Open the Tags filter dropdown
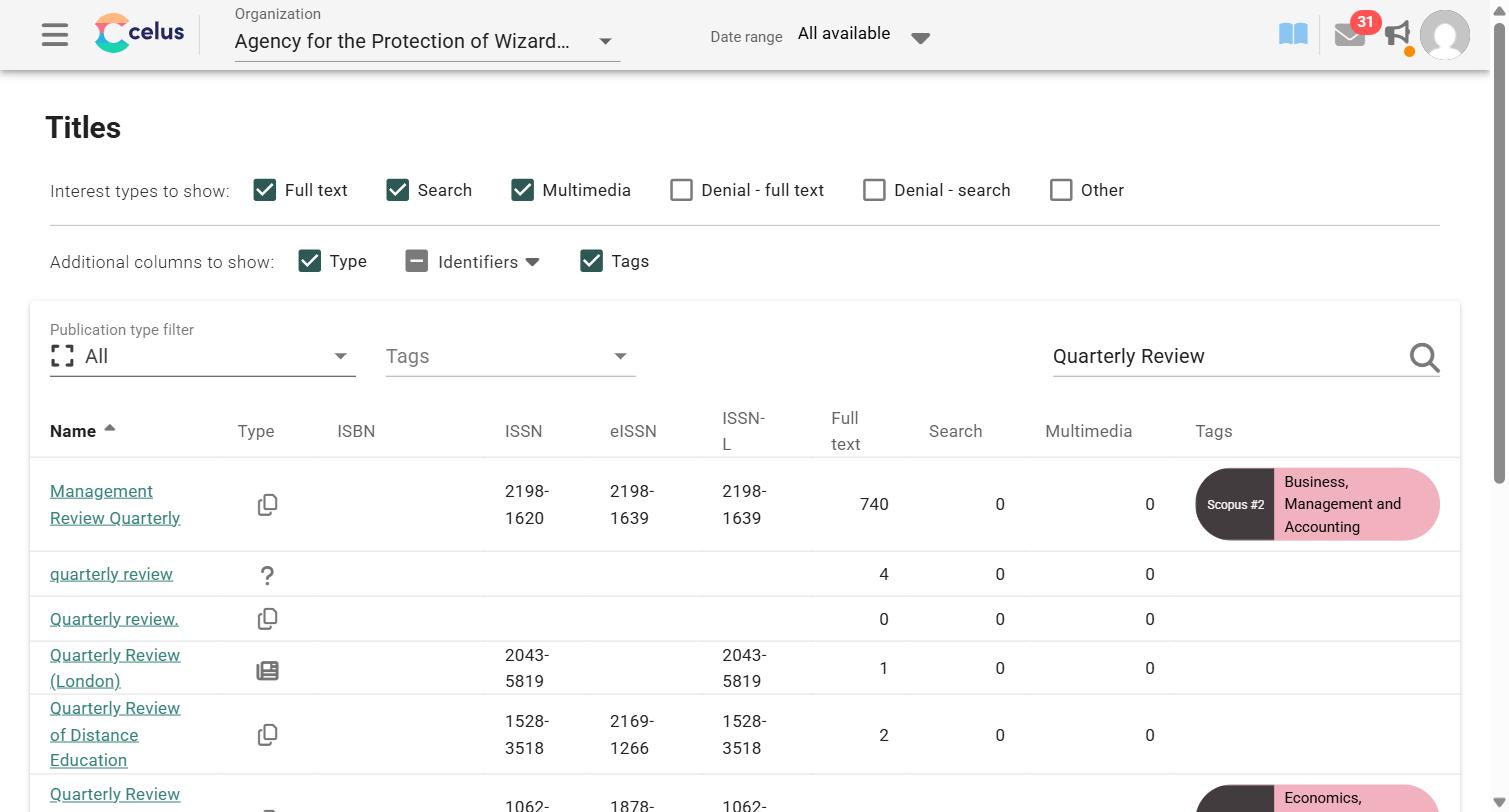Image resolution: width=1509 pixels, height=812 pixels. click(x=511, y=356)
